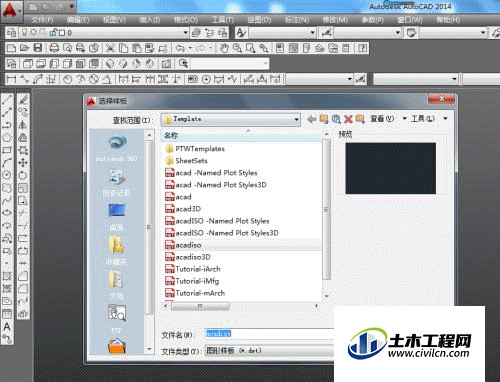Open the 帮助(H) menu

(x=448, y=20)
